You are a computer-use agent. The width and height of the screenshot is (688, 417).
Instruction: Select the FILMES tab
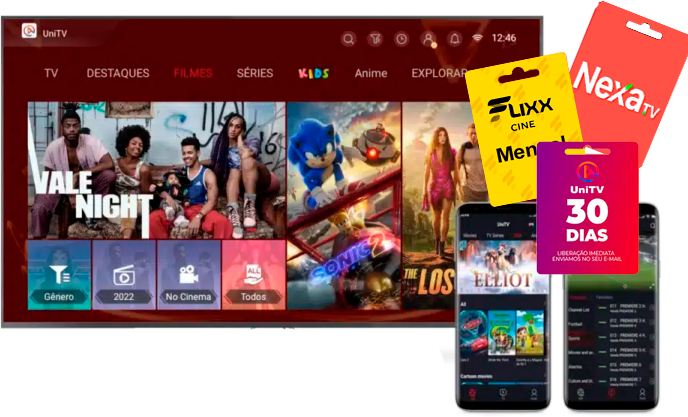click(x=192, y=73)
